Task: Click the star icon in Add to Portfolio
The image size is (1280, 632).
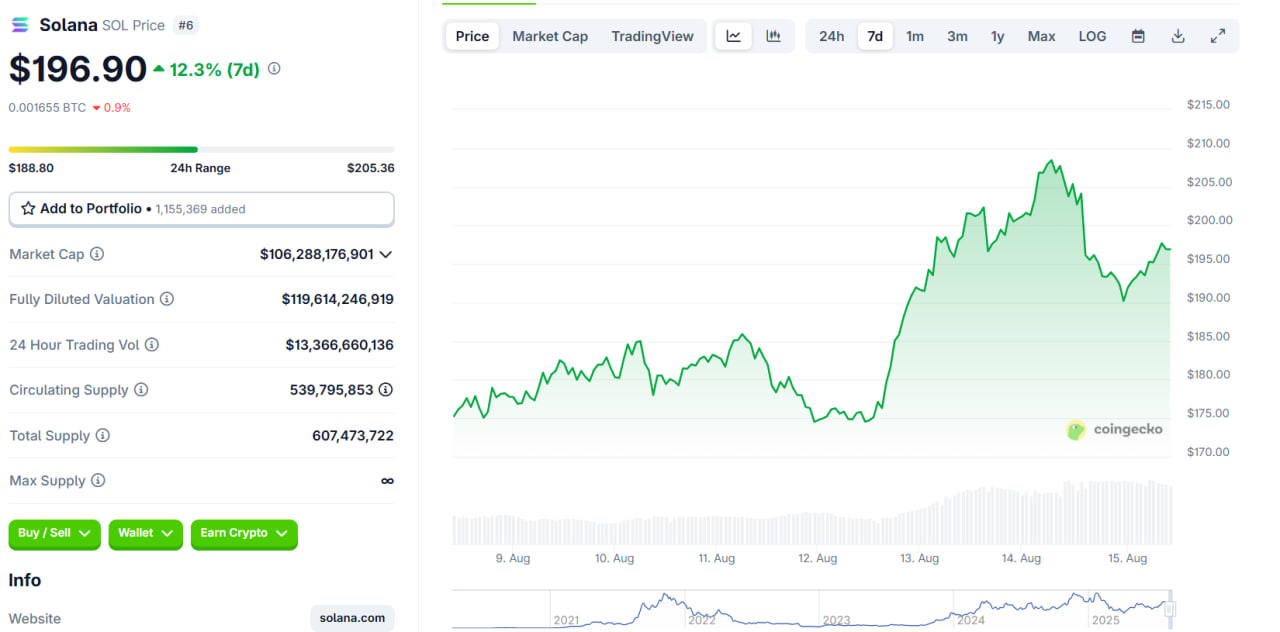Action: (28, 209)
